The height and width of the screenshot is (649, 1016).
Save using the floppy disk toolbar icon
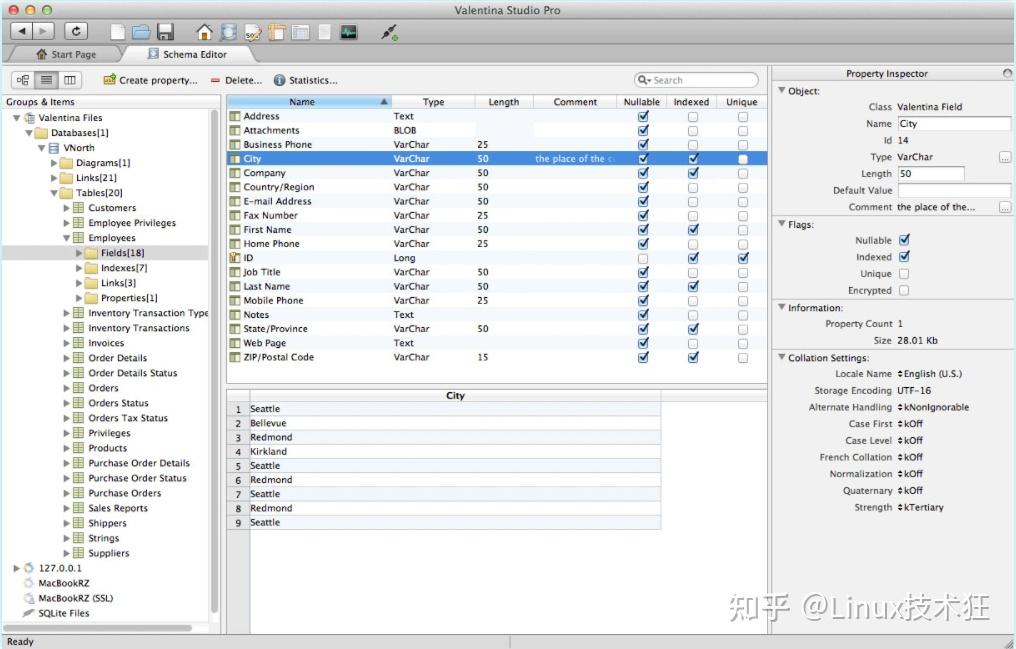click(x=165, y=32)
